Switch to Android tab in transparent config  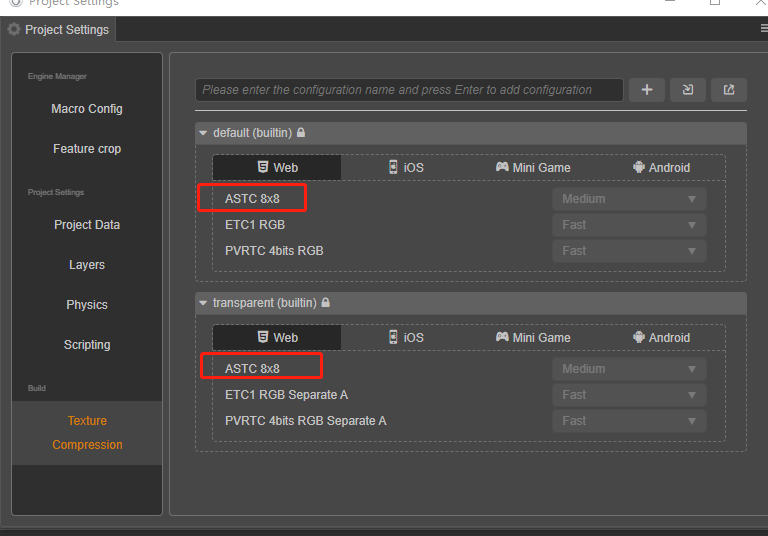[661, 338]
